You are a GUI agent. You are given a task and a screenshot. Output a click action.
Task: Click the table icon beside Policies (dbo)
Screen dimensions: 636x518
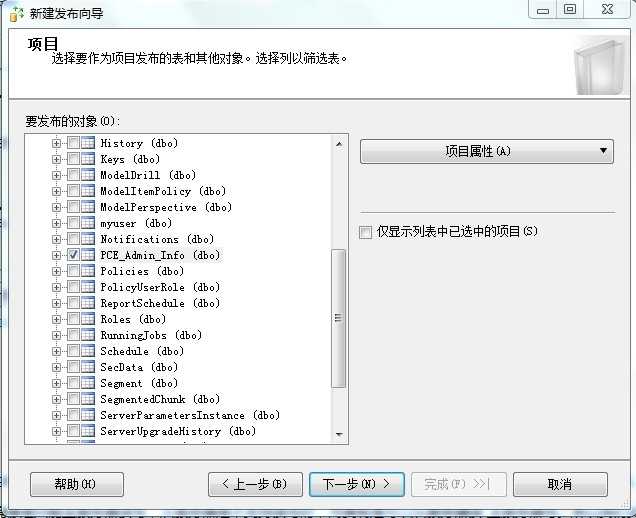[88, 271]
